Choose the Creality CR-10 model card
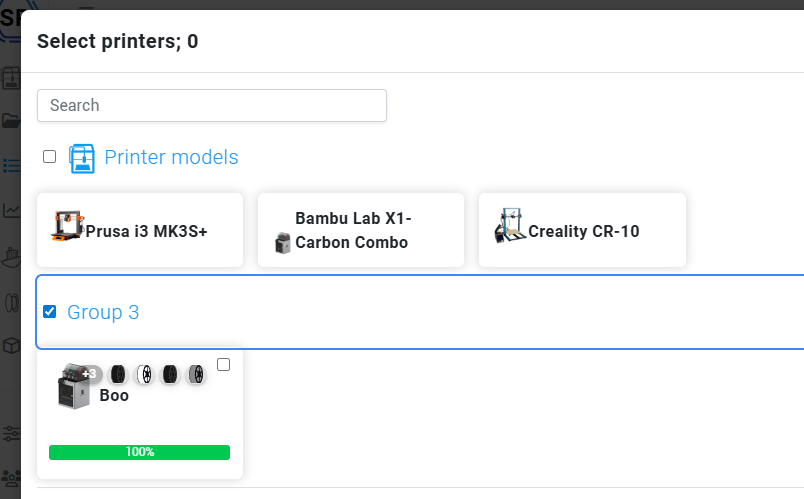The width and height of the screenshot is (804, 499). (x=582, y=230)
